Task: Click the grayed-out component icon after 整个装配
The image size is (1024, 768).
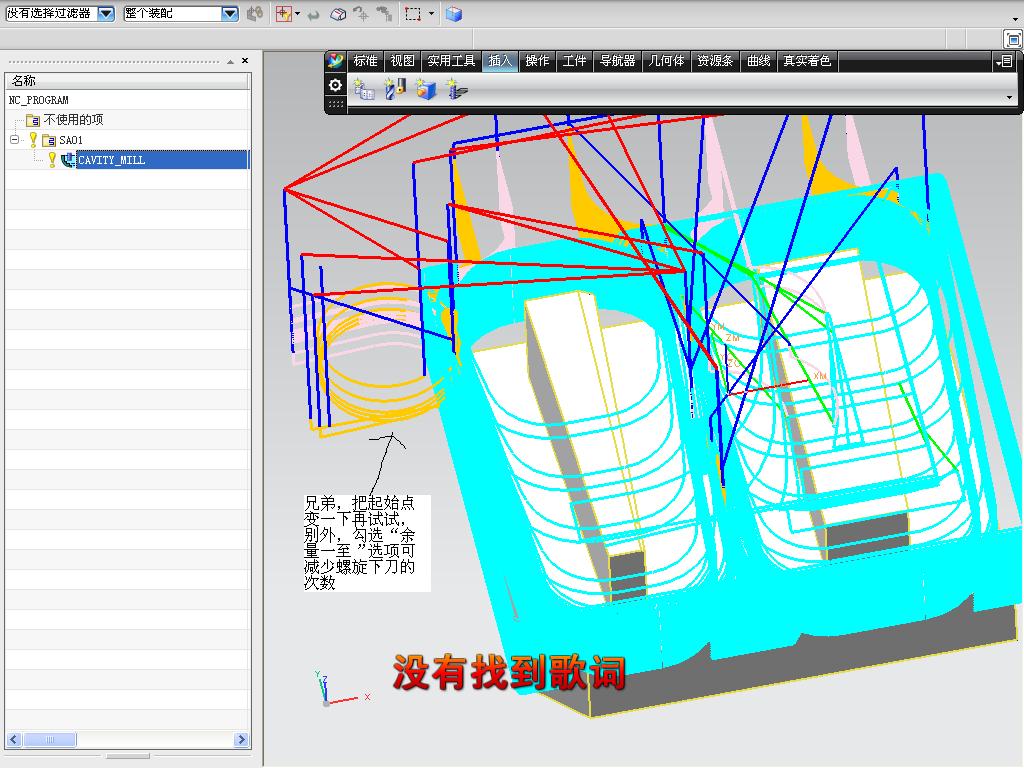Action: pyautogui.click(x=255, y=14)
